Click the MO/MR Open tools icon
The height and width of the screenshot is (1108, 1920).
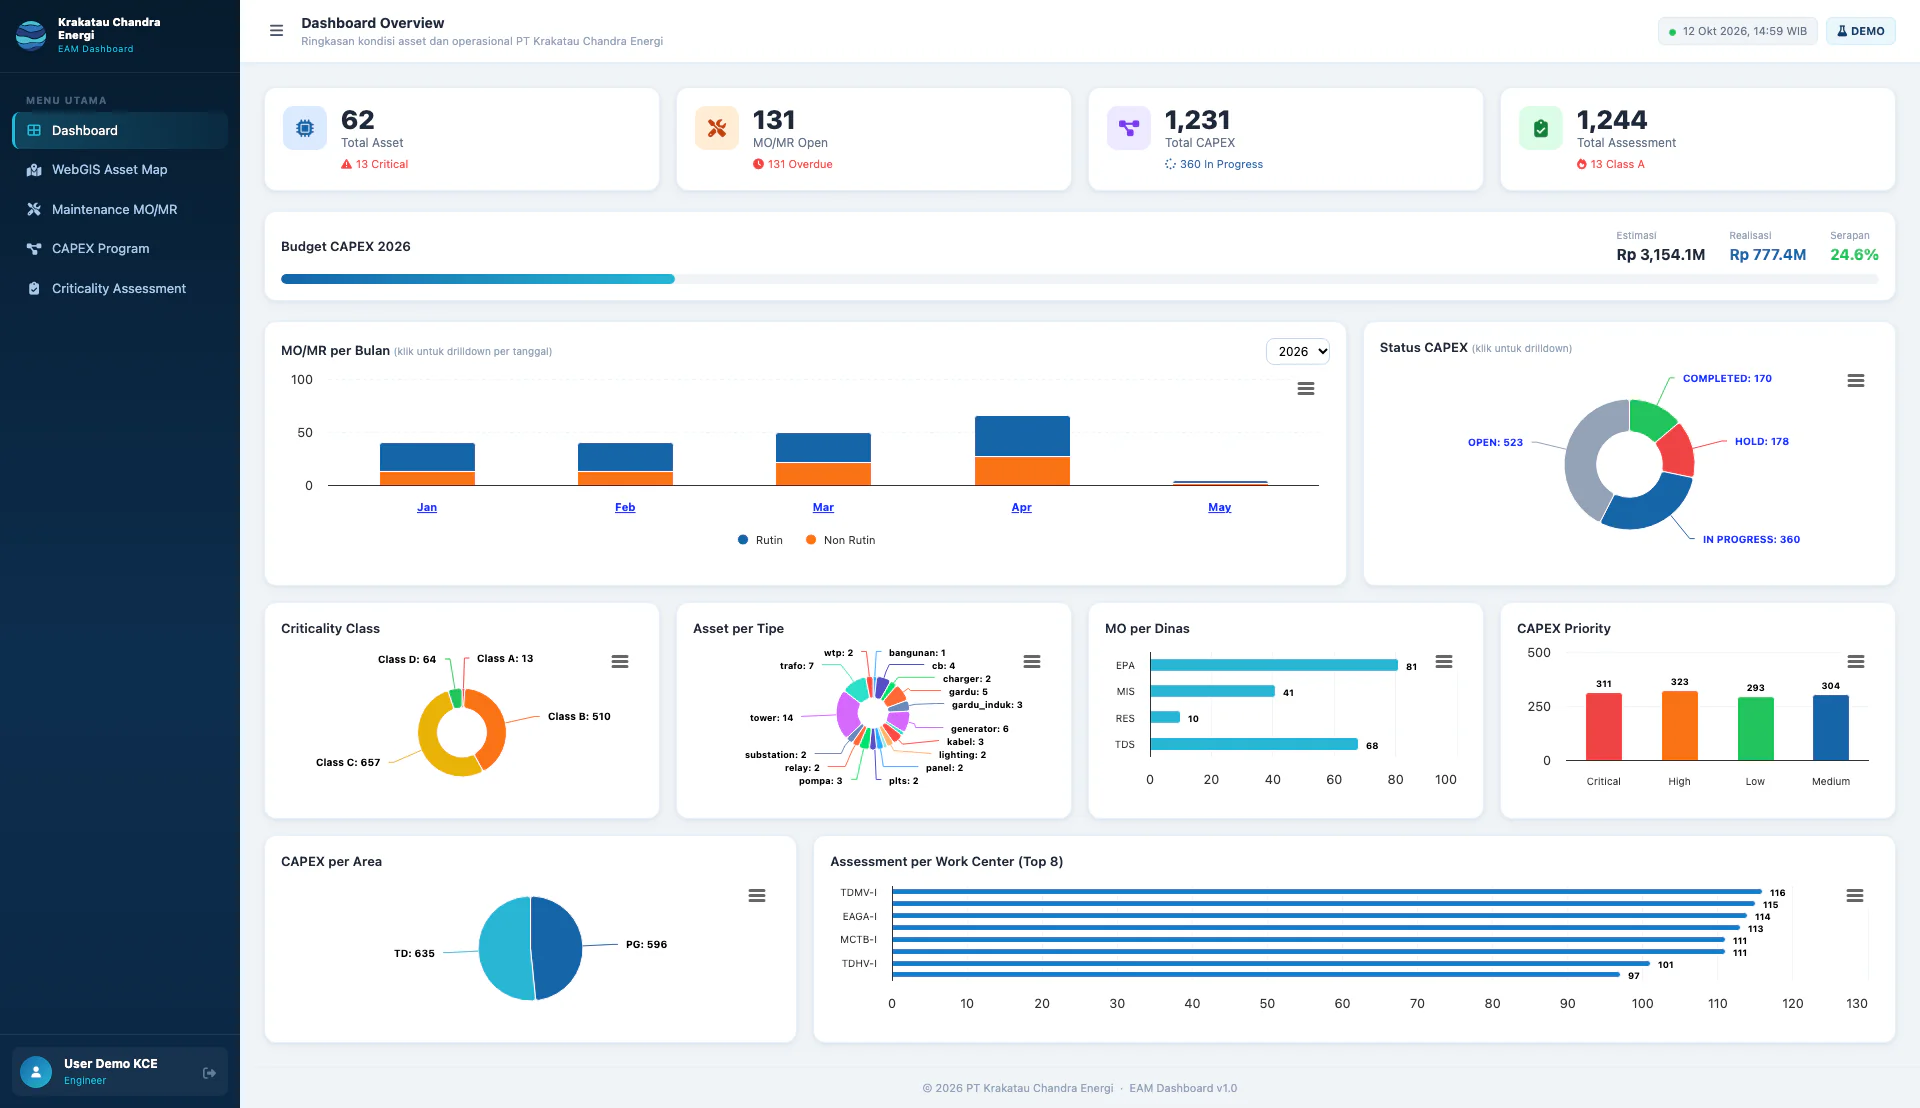[x=717, y=128]
